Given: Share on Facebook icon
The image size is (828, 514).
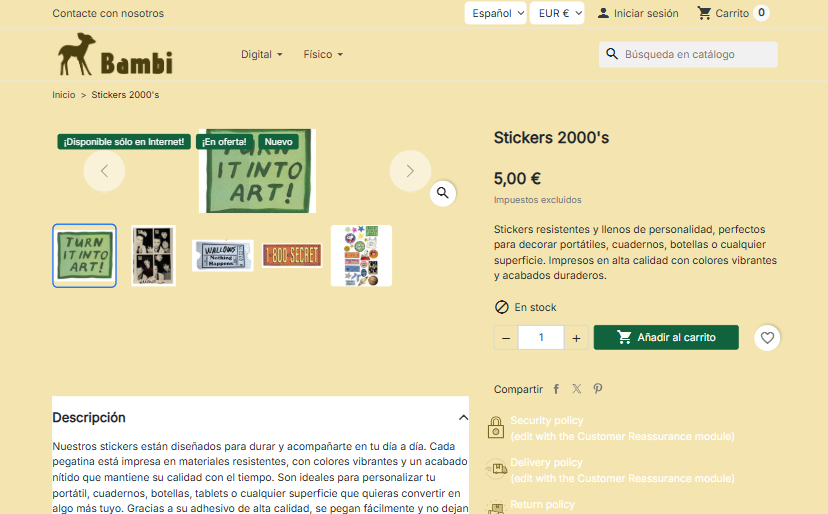Looking at the screenshot, I should 556,389.
